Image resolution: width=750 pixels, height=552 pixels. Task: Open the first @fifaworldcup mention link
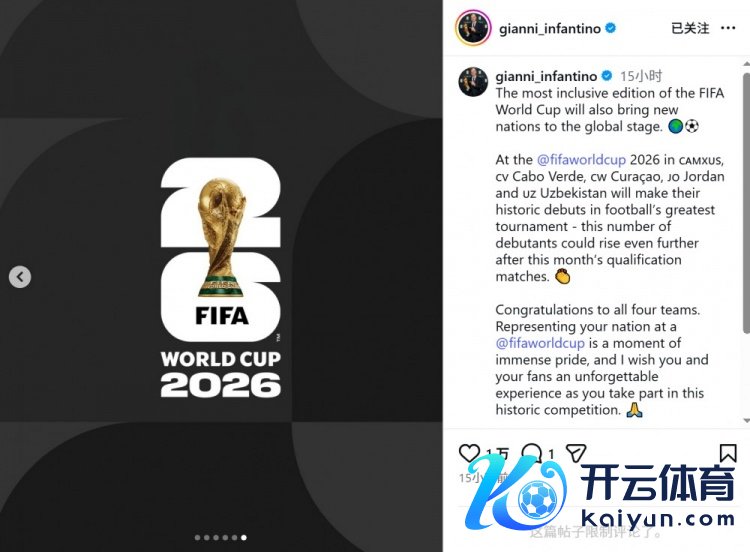(581, 159)
